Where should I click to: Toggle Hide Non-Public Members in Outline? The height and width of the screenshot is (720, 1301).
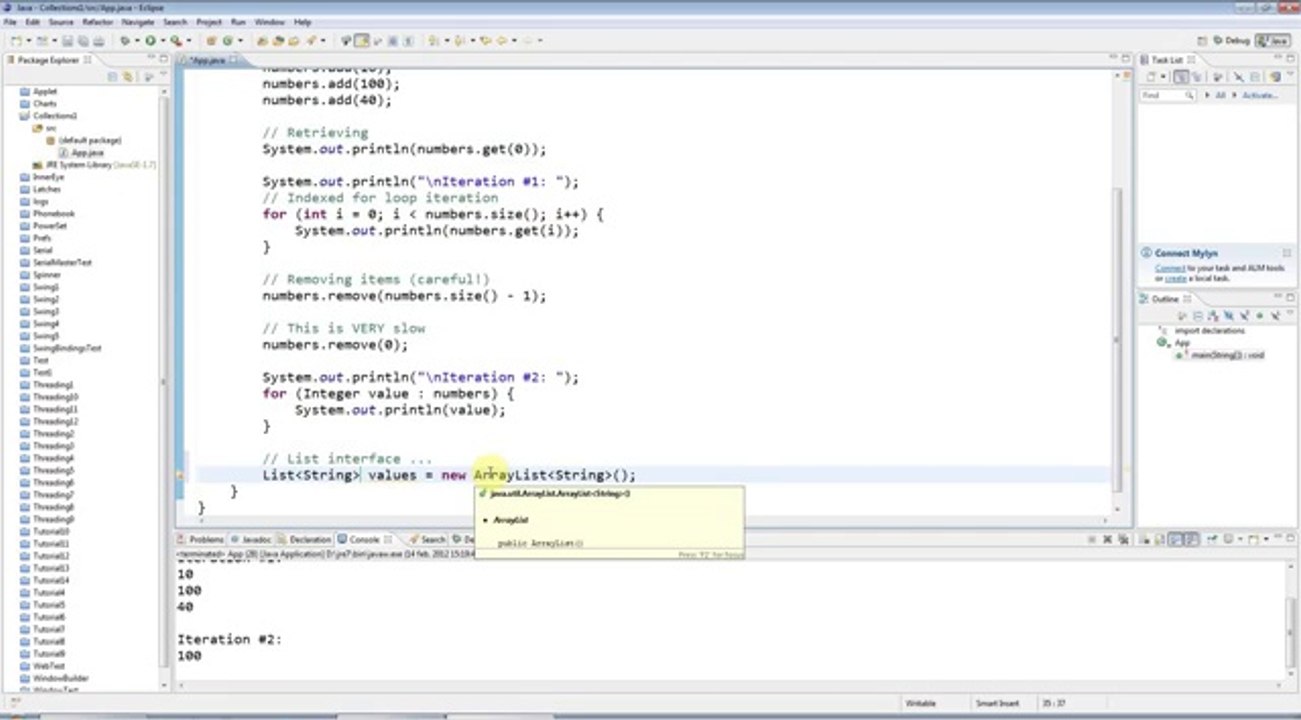pyautogui.click(x=1260, y=316)
